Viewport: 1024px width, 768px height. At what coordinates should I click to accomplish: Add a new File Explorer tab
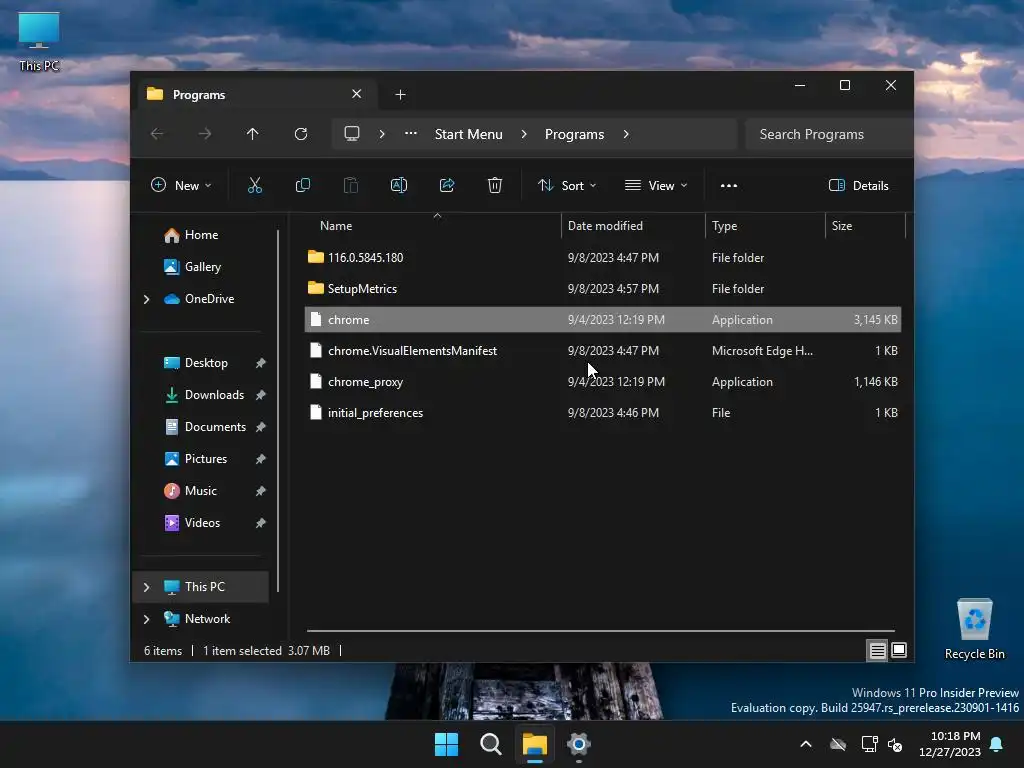coord(400,95)
